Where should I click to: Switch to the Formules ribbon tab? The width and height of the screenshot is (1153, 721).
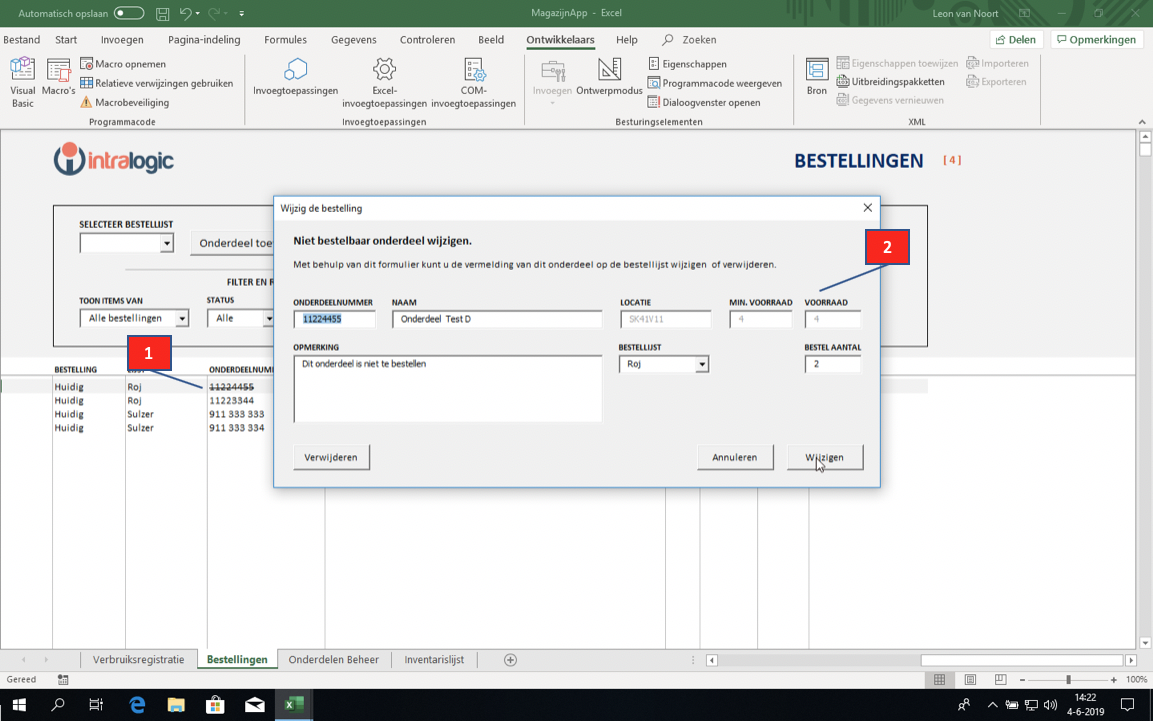click(285, 40)
